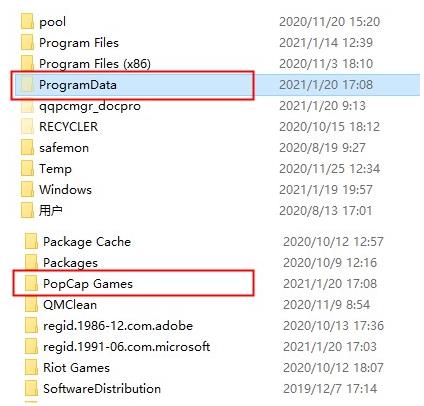Select the RECYCLER folder icon
Image resolution: width=424 pixels, height=406 pixels.
[27, 127]
